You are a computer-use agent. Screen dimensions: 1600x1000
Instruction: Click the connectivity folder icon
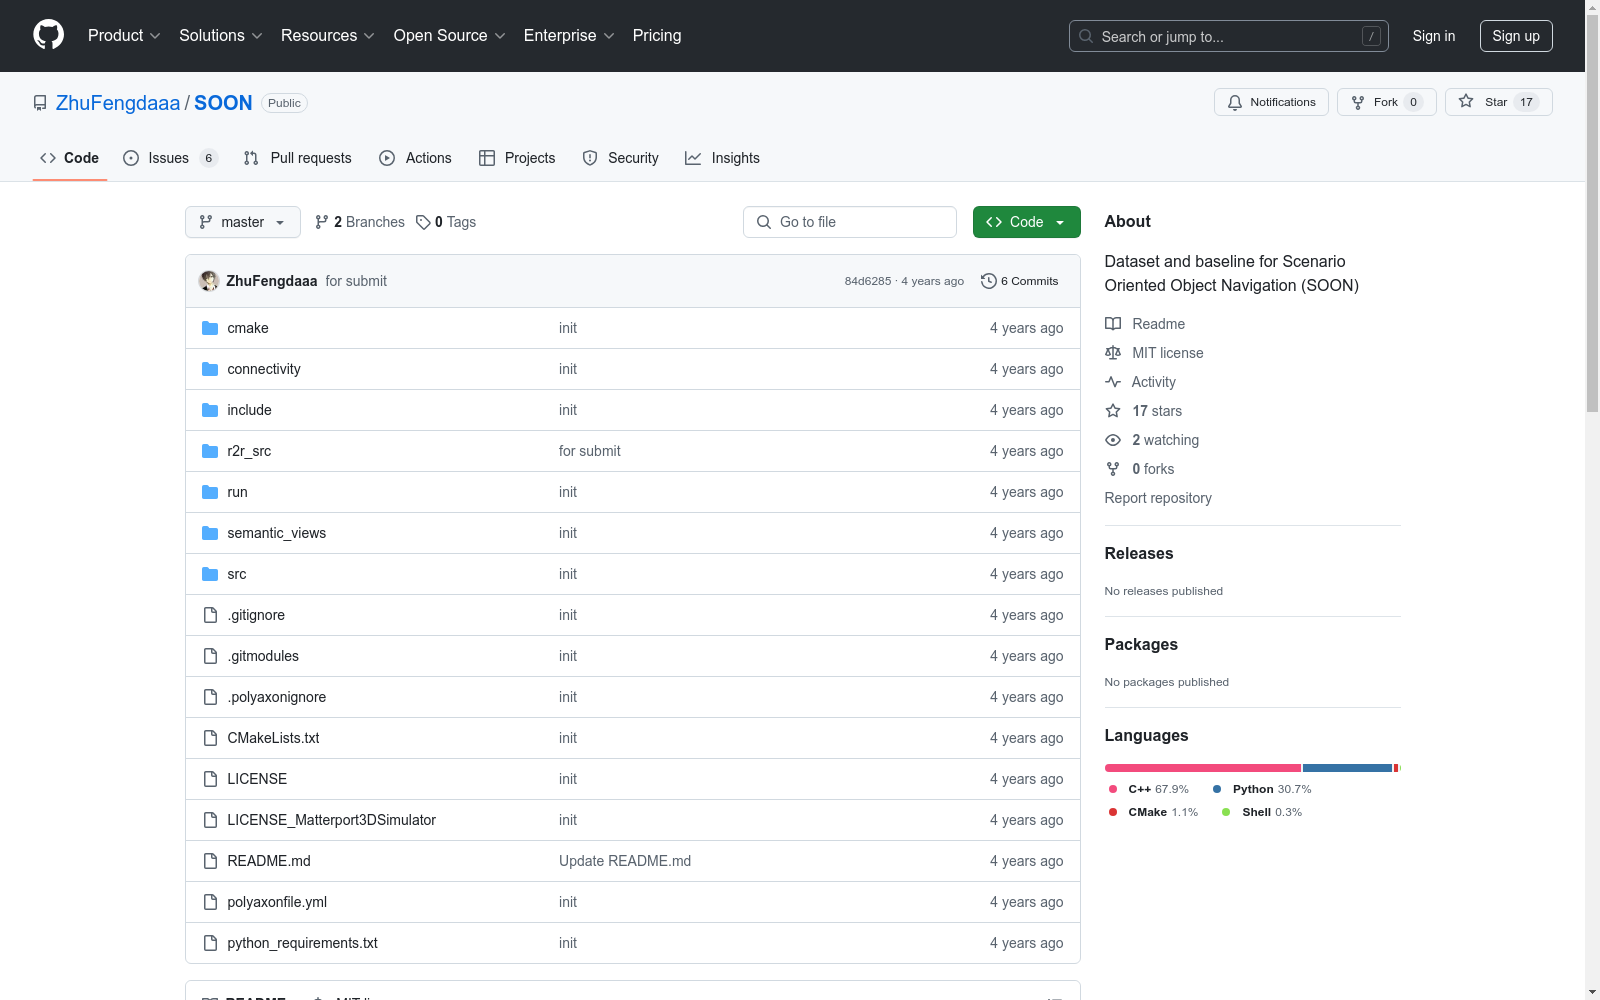(x=210, y=369)
